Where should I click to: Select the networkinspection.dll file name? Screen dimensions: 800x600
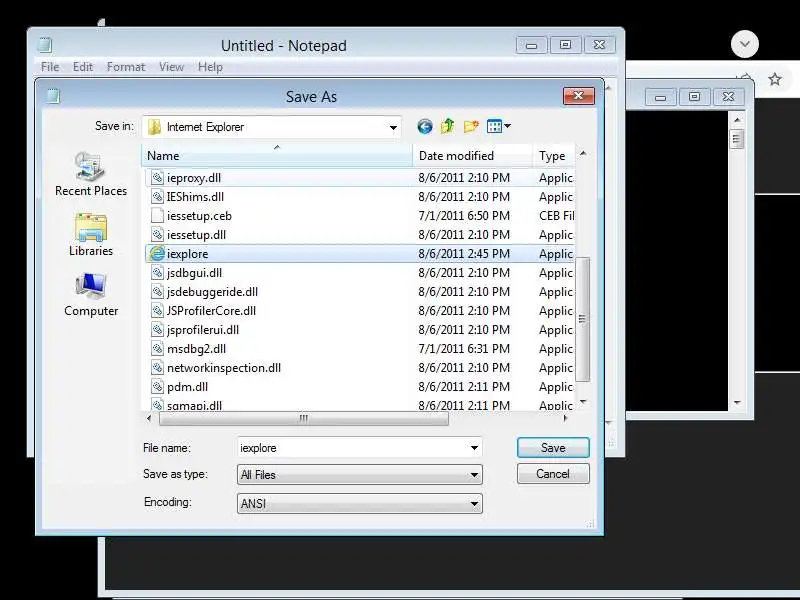click(223, 367)
